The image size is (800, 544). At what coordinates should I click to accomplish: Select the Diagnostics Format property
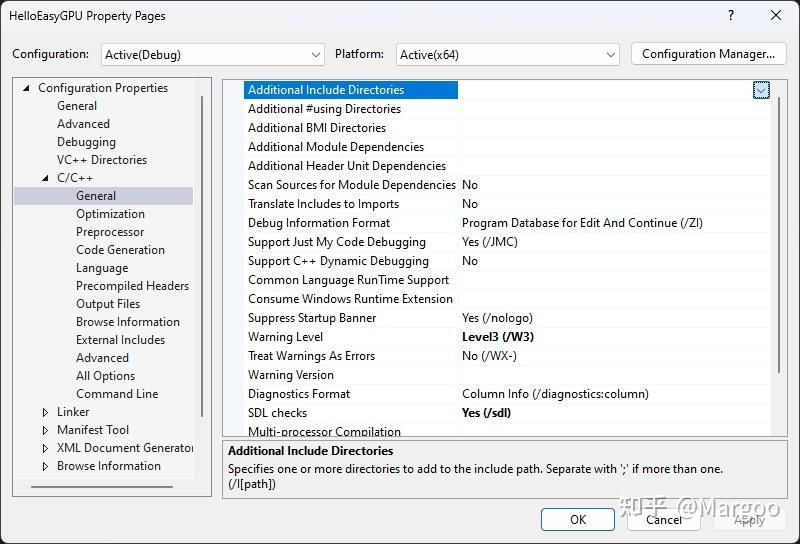(x=299, y=394)
